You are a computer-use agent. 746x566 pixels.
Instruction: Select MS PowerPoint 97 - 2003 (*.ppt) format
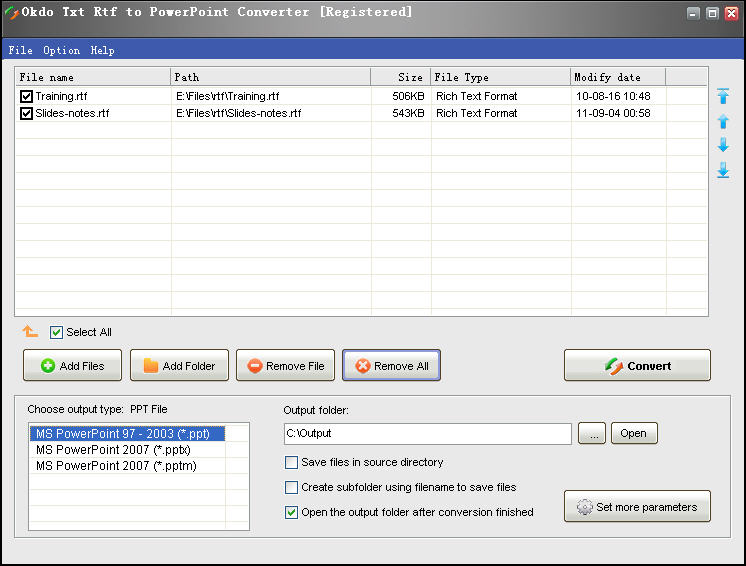pyautogui.click(x=127, y=434)
